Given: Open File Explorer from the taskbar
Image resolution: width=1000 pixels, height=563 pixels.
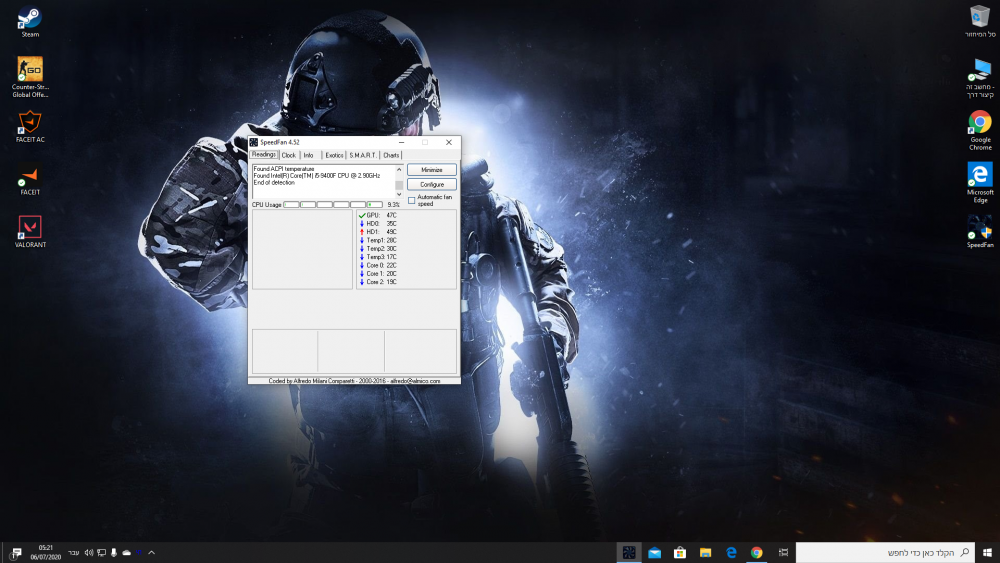Looking at the screenshot, I should click(705, 552).
